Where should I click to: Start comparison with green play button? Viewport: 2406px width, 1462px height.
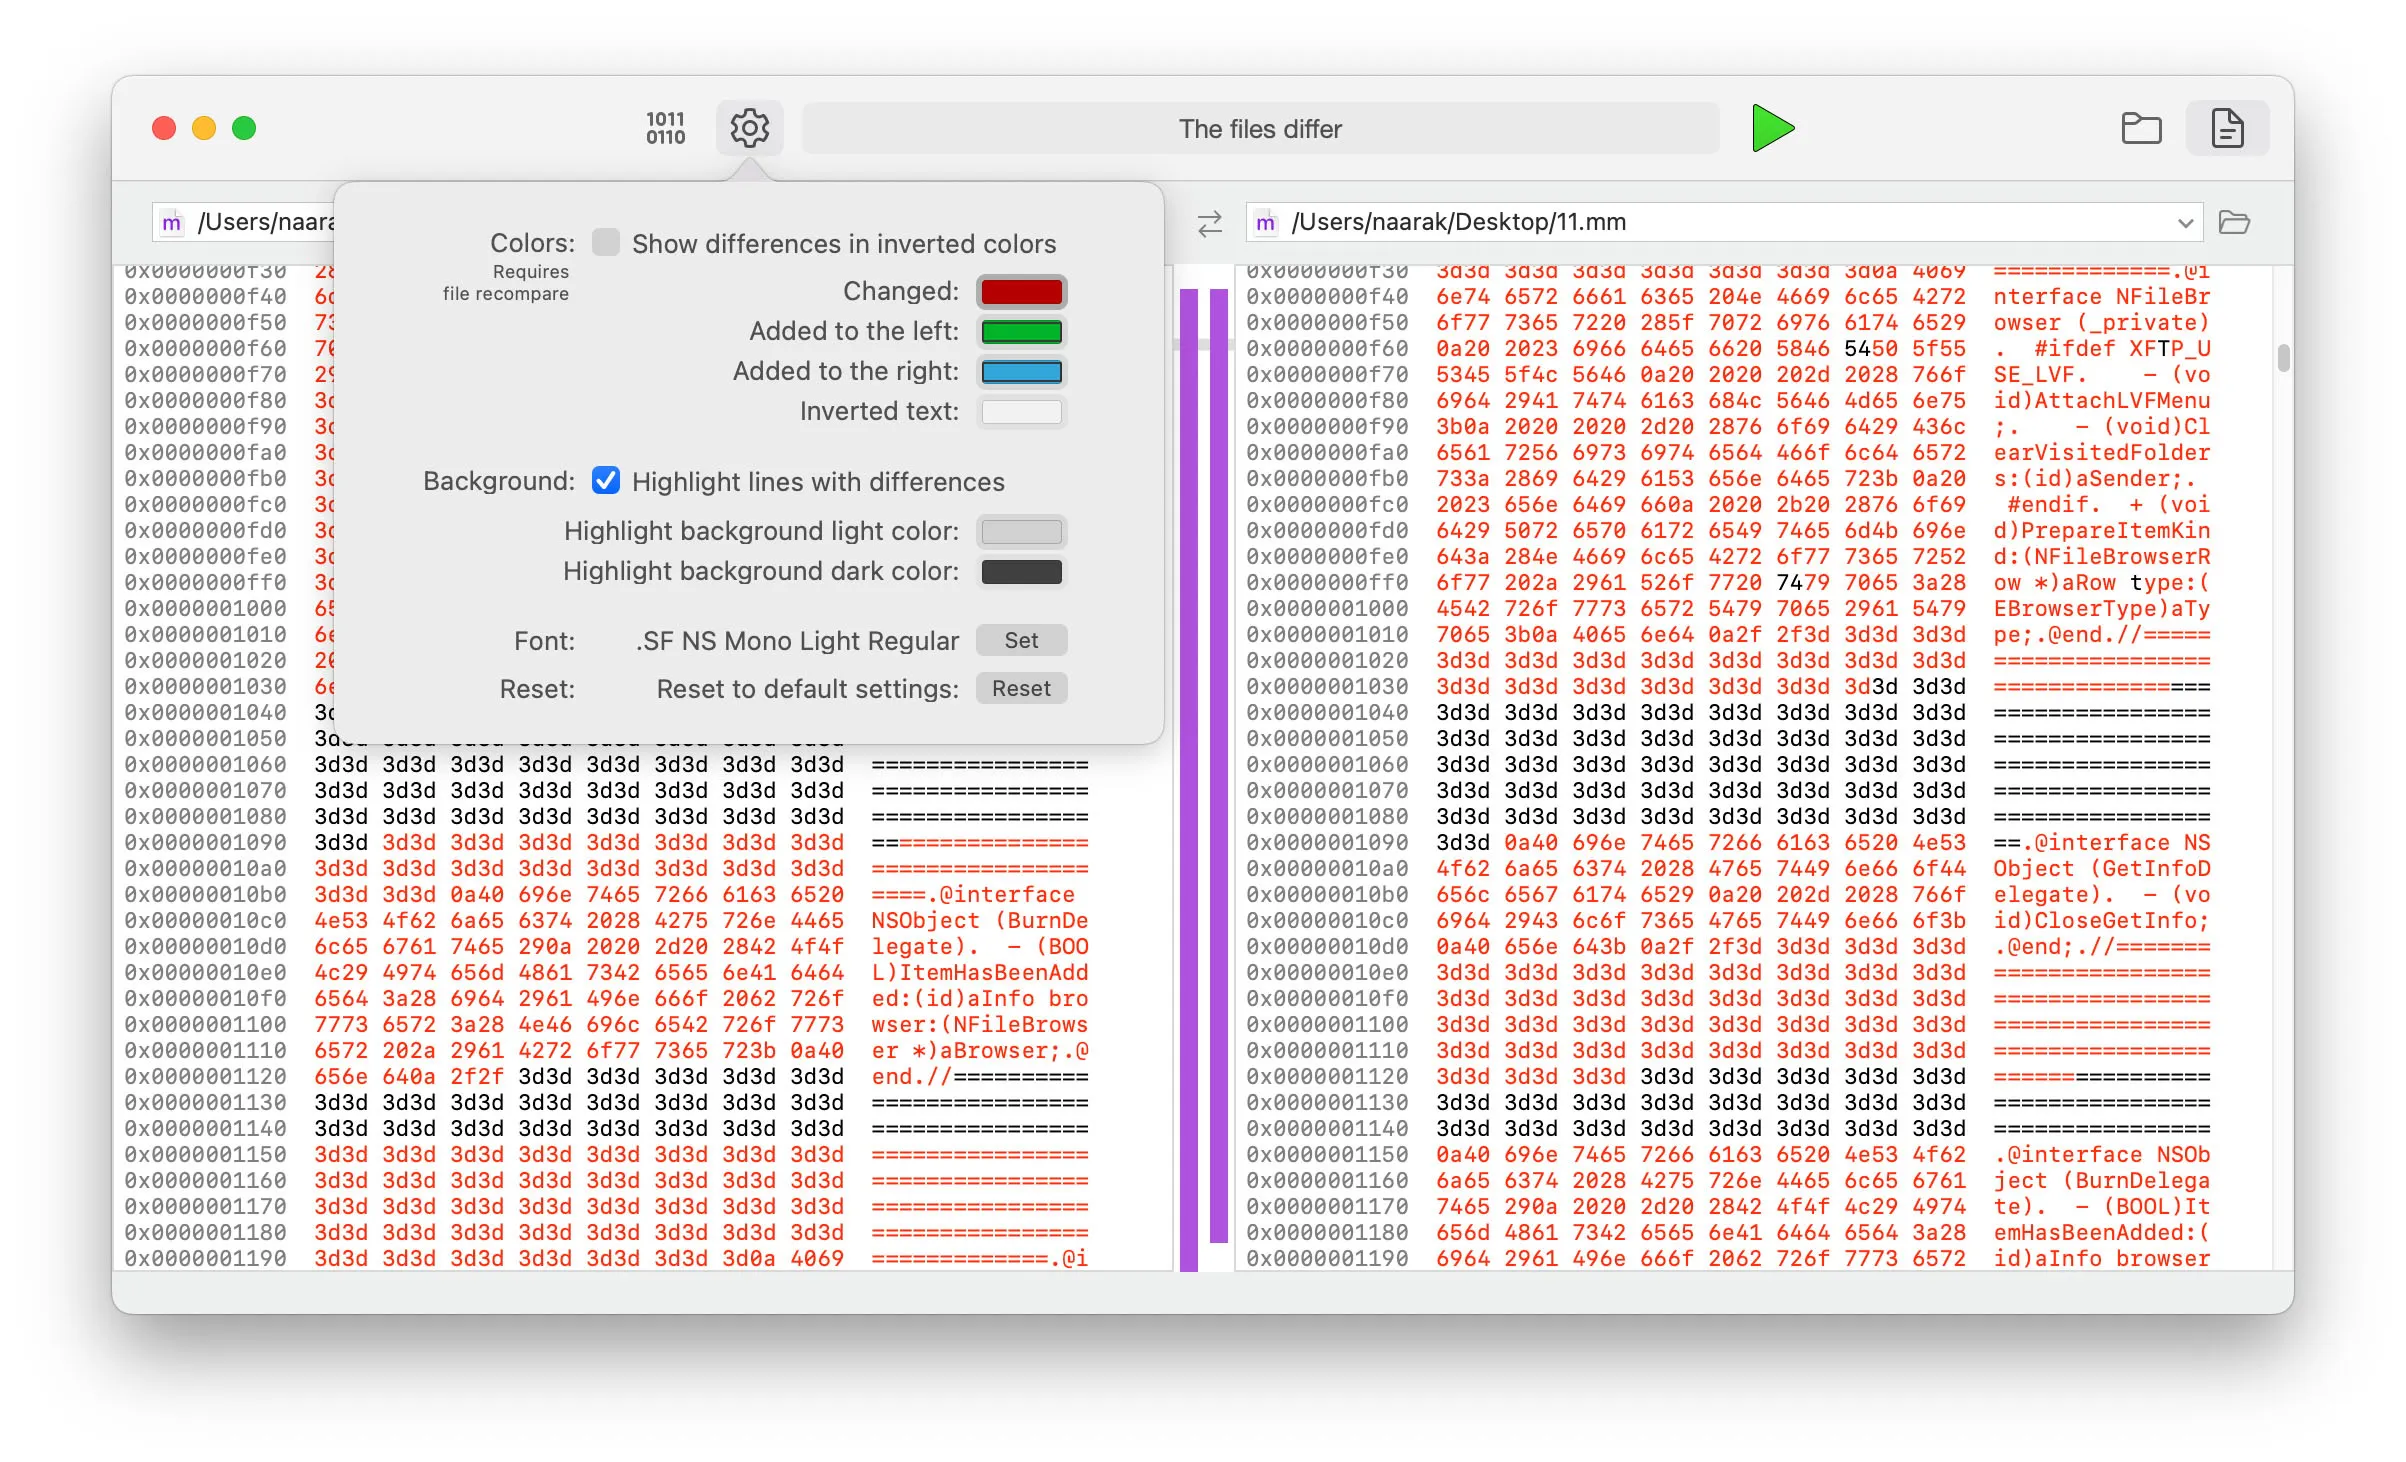[x=1773, y=128]
